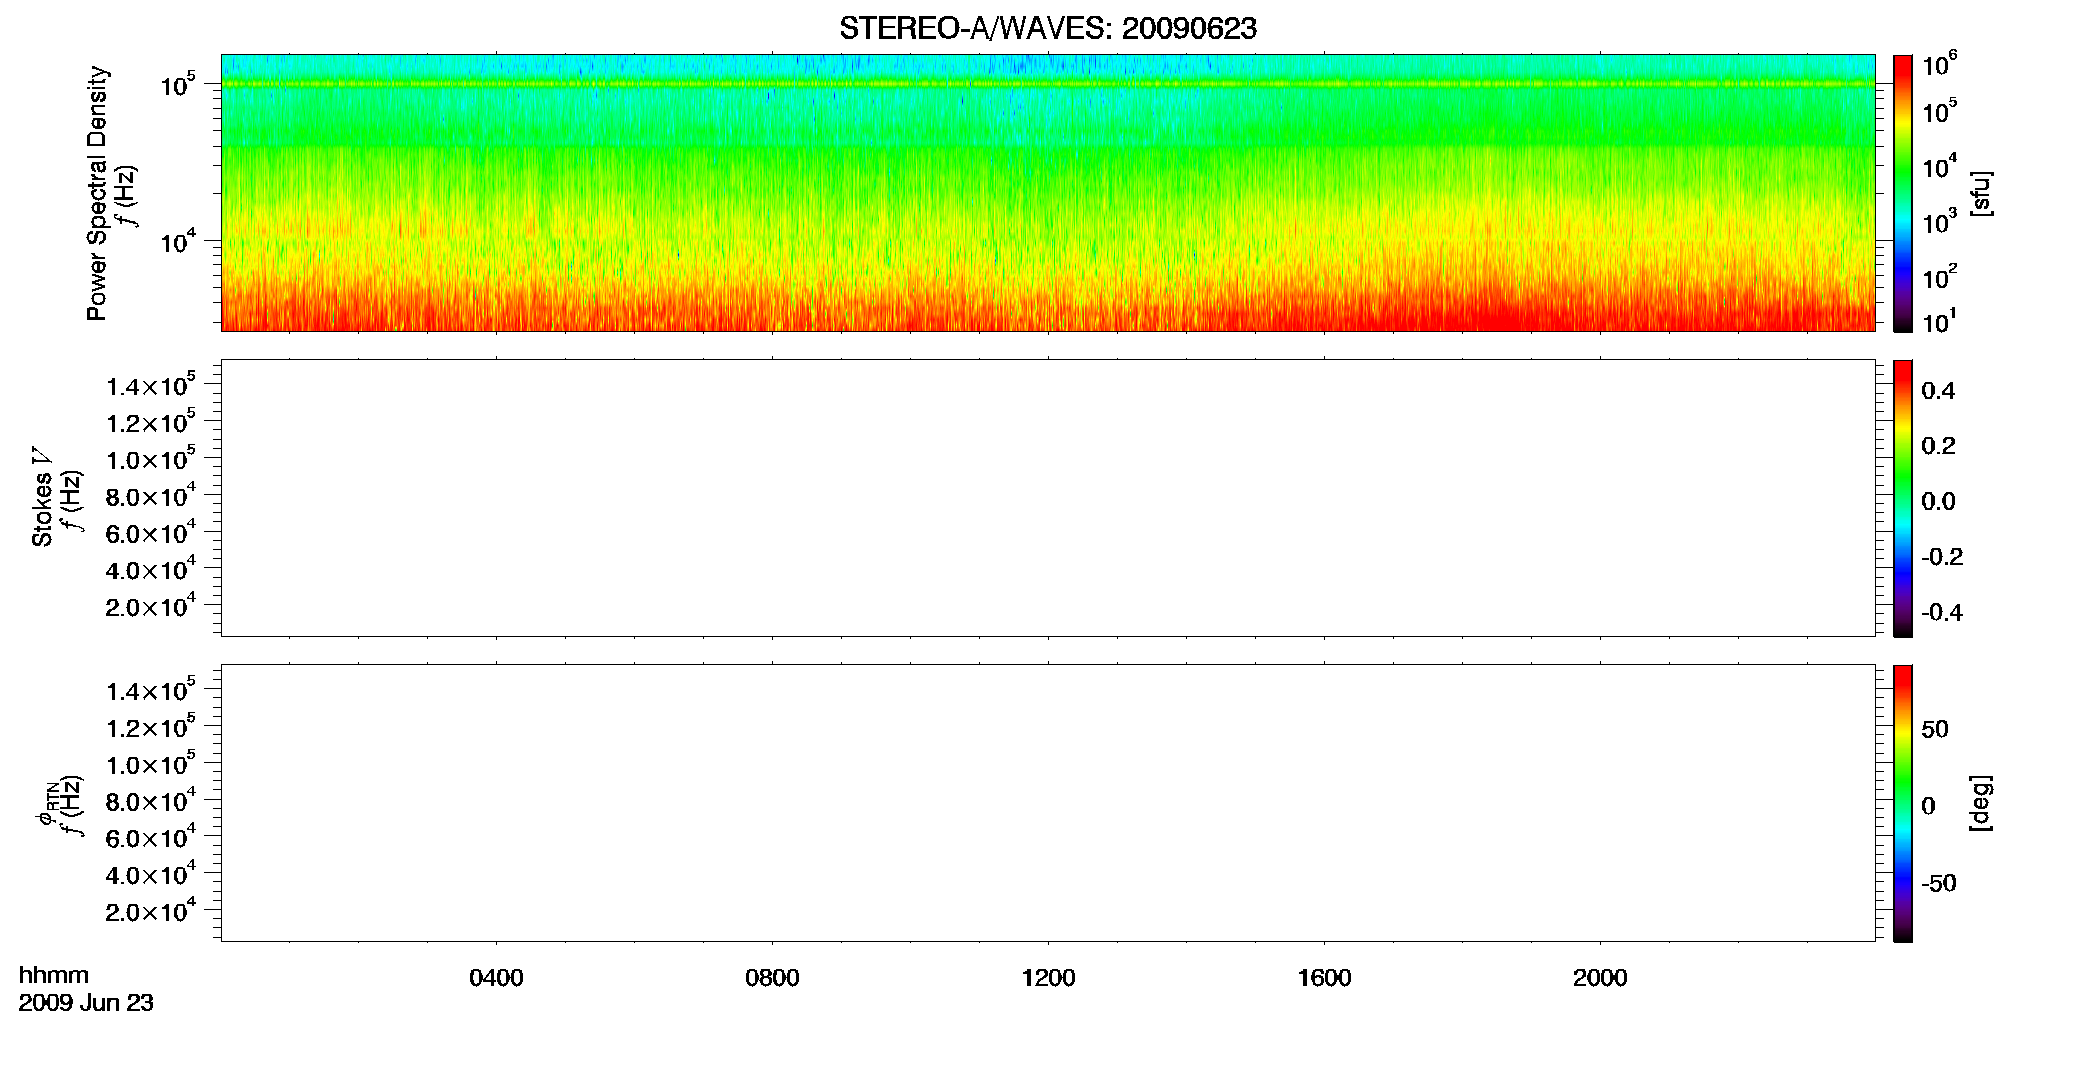Click the Stokes V color bar
Screen dimensions: 2096x1080
1903,498
